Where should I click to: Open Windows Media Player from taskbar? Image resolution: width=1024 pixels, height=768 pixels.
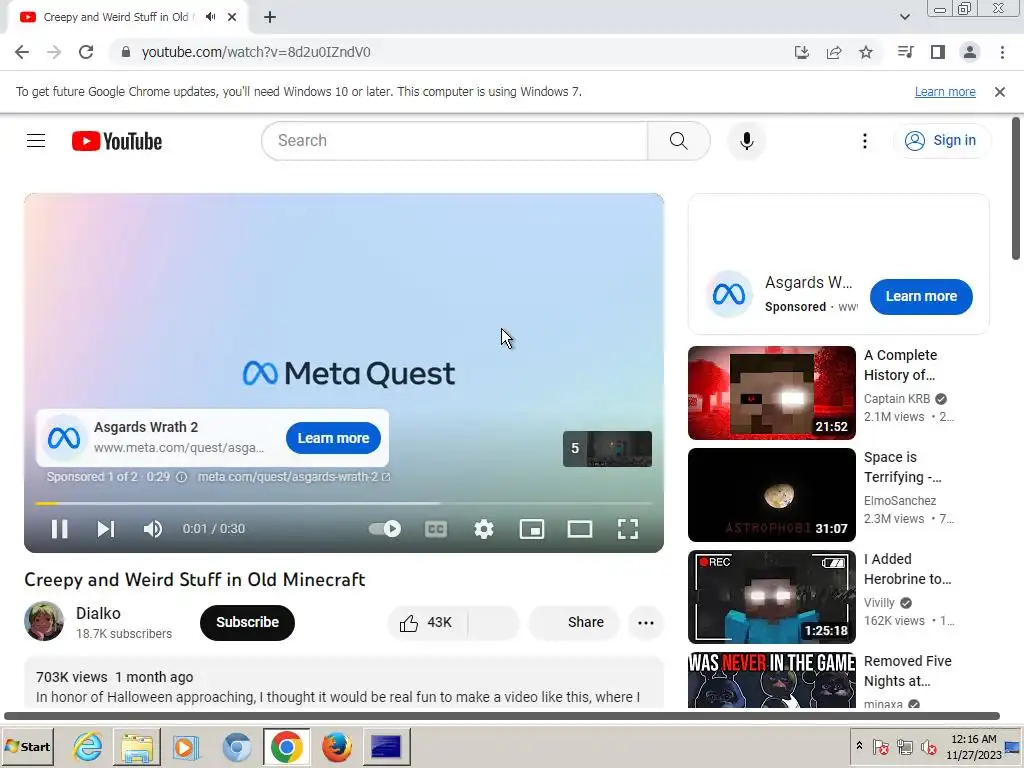(x=186, y=746)
